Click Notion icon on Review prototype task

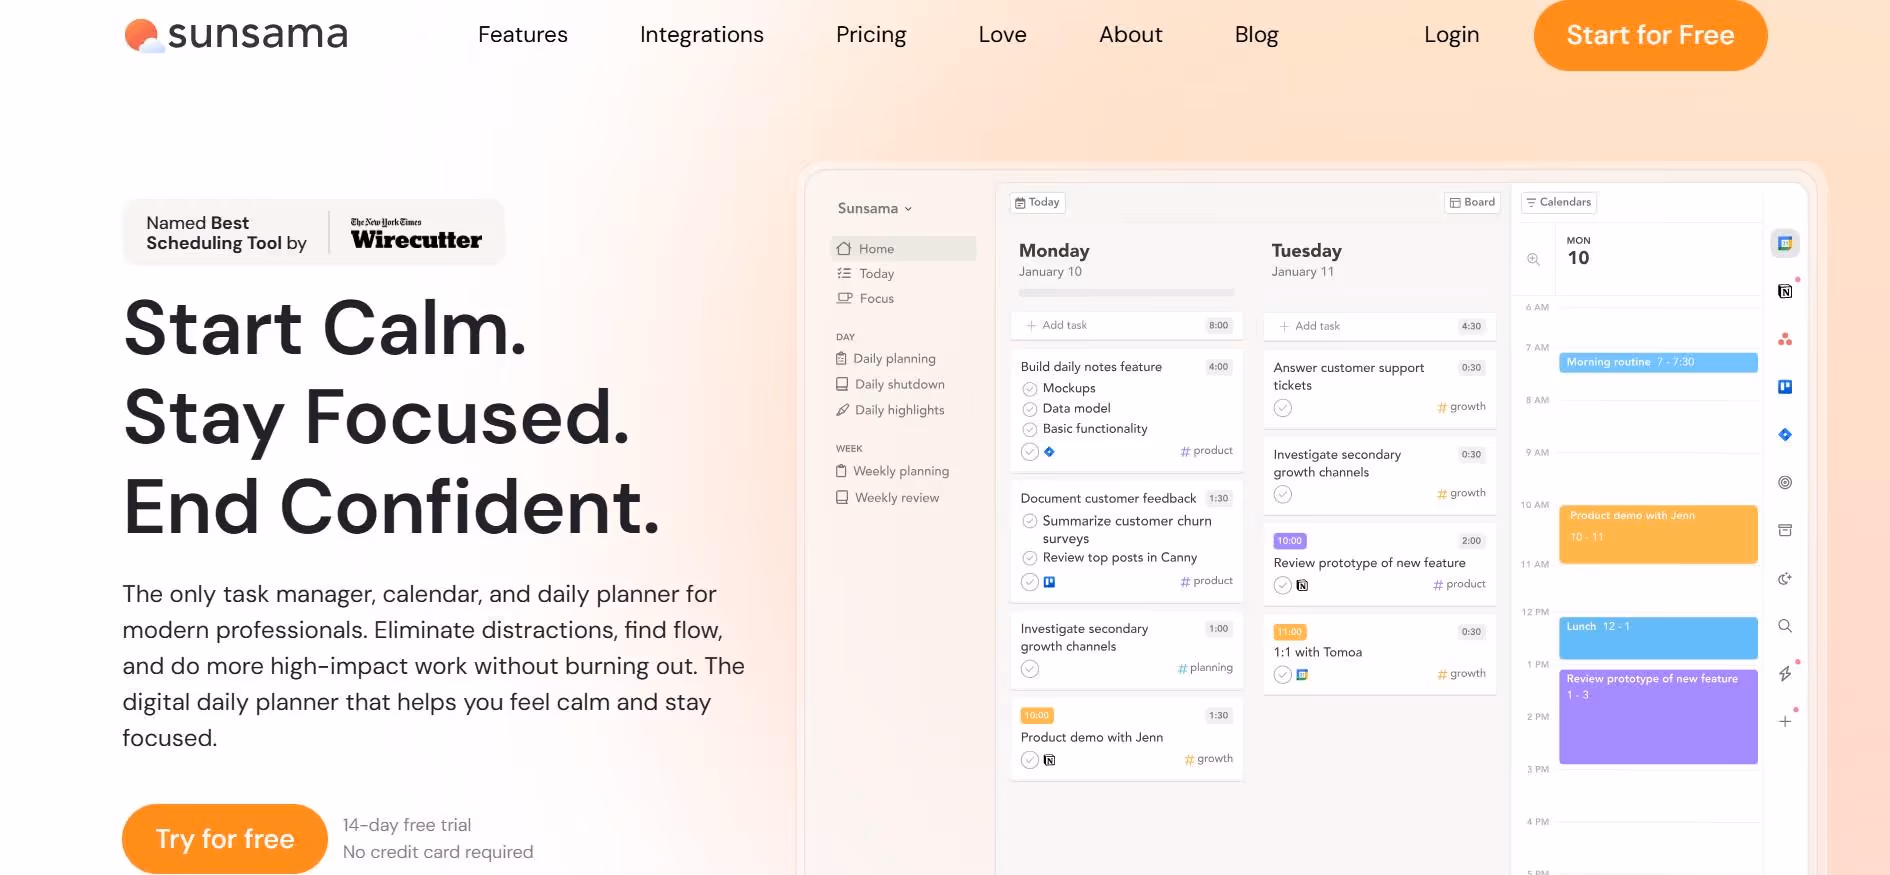(1302, 586)
